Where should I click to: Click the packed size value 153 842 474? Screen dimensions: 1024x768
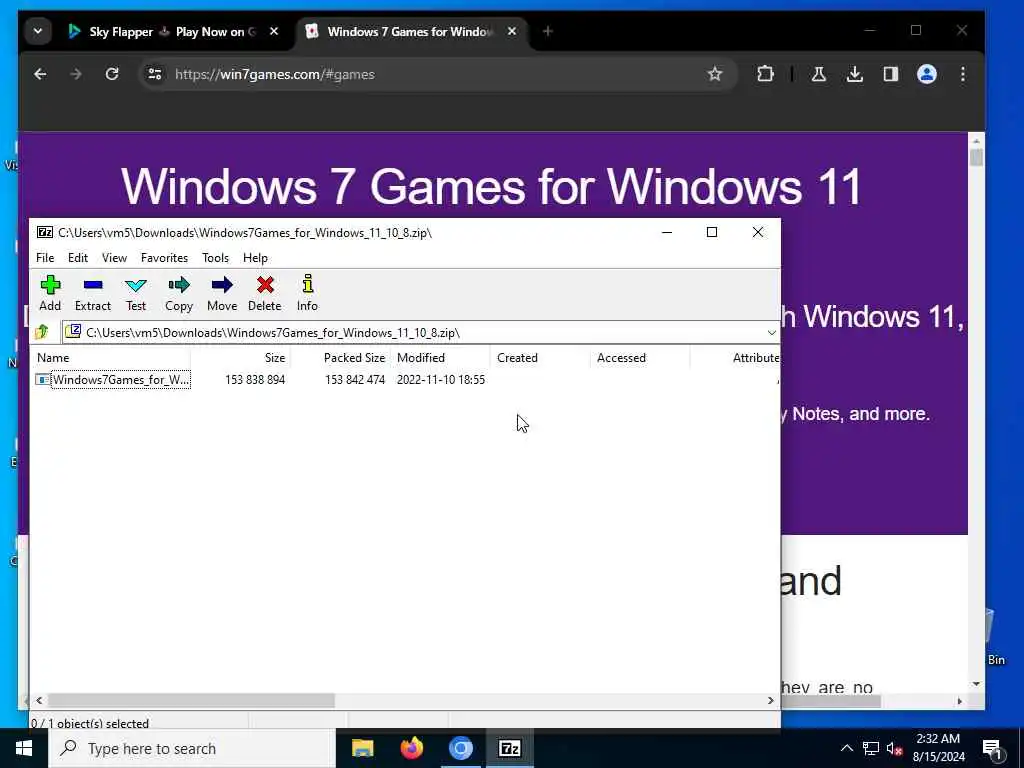click(355, 379)
